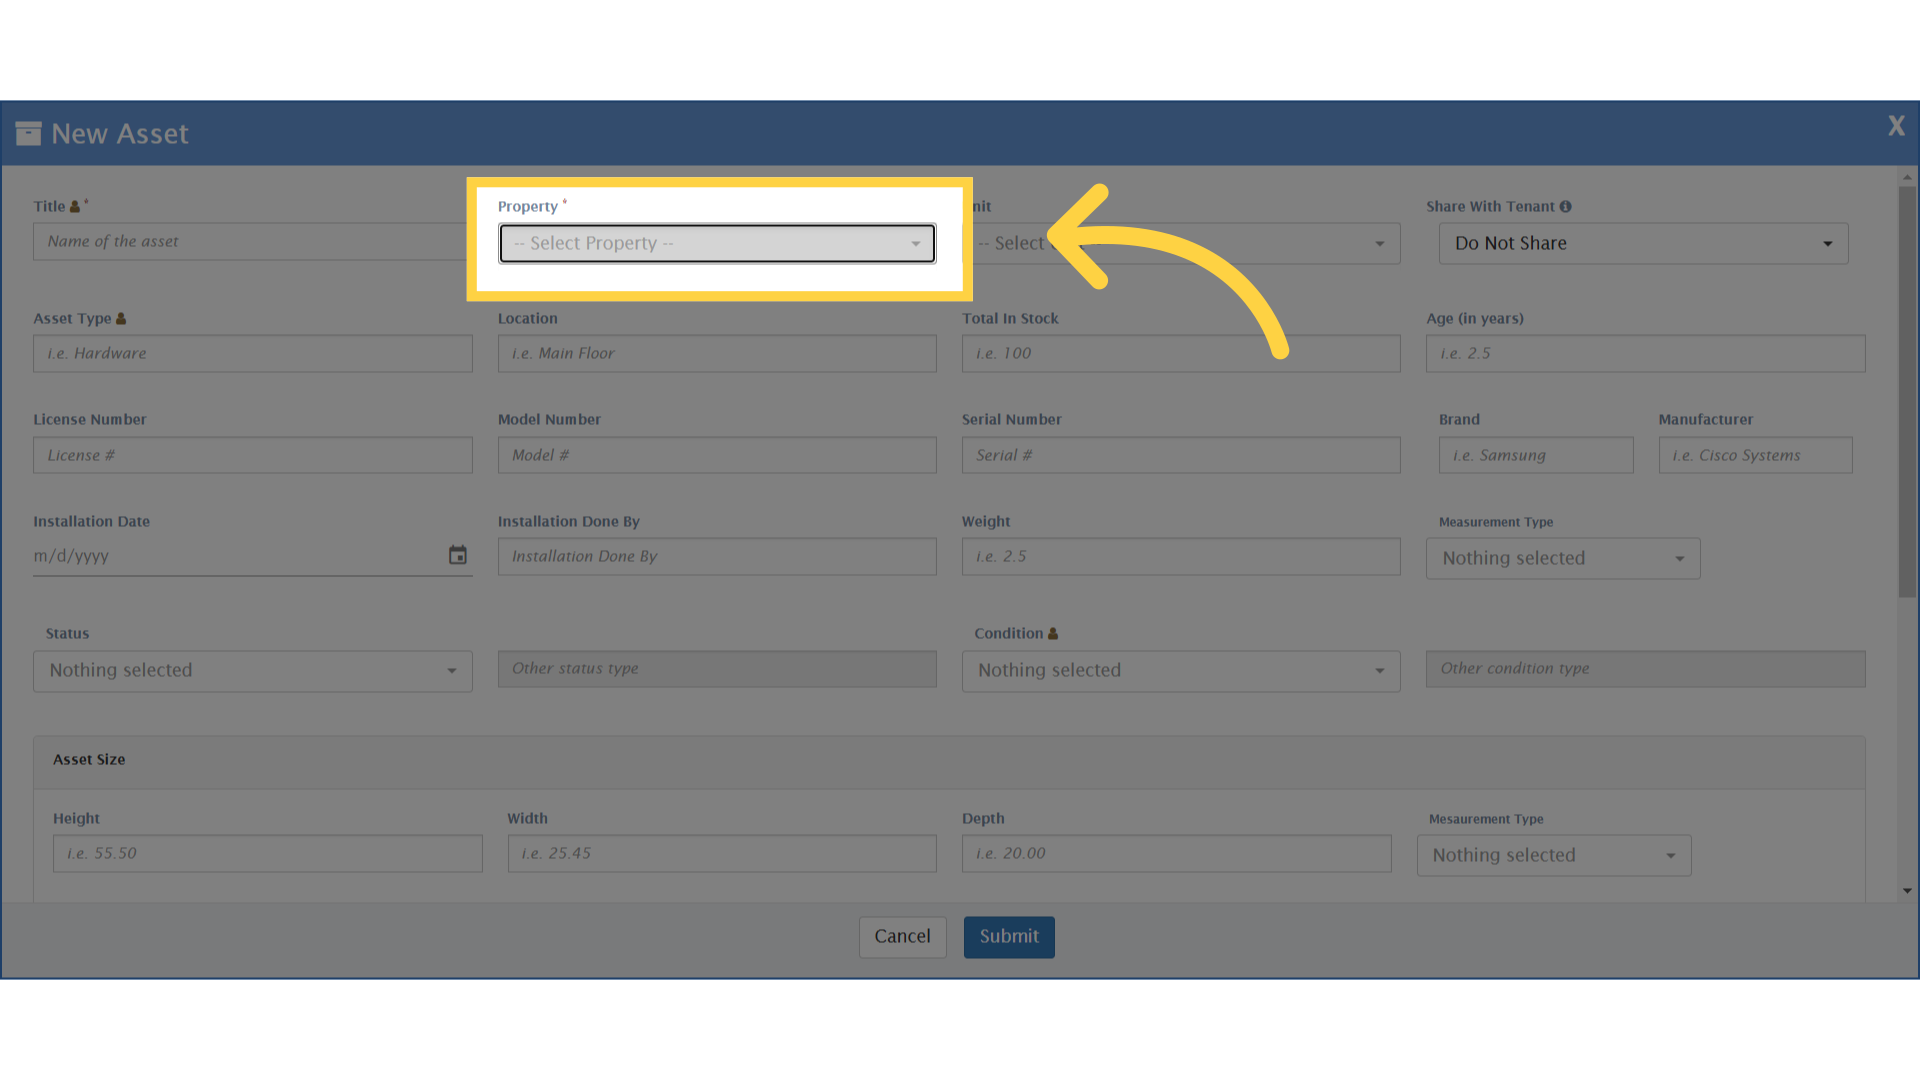This screenshot has width=1920, height=1080.
Task: Open the Select Property dropdown
Action: pyautogui.click(x=717, y=243)
